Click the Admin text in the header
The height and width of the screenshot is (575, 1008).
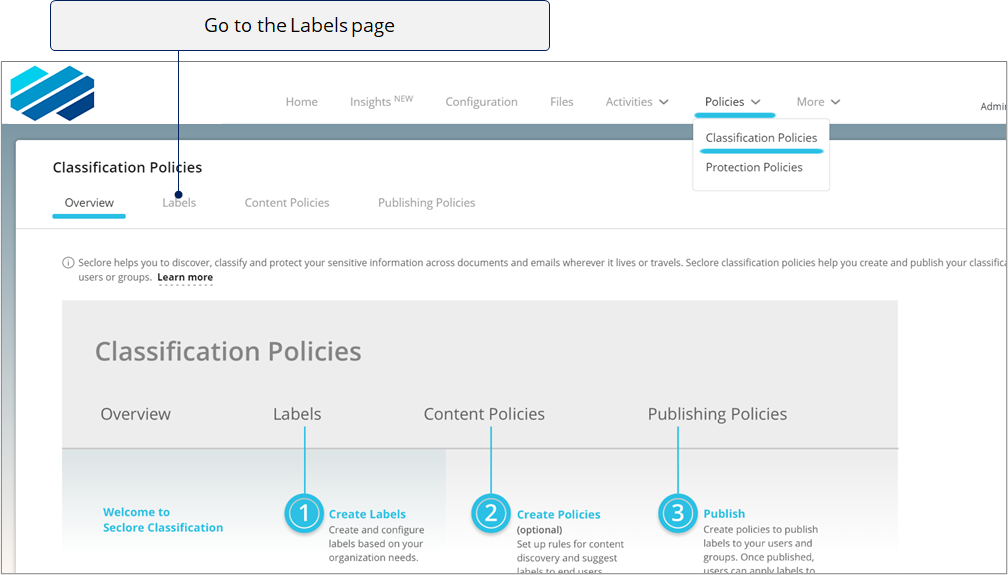993,107
